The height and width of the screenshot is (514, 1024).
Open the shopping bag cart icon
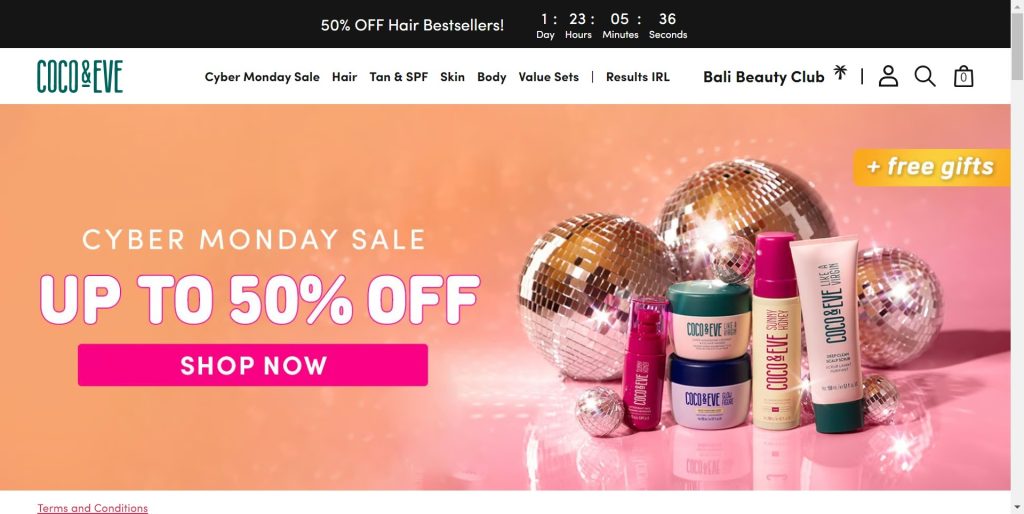pos(963,76)
